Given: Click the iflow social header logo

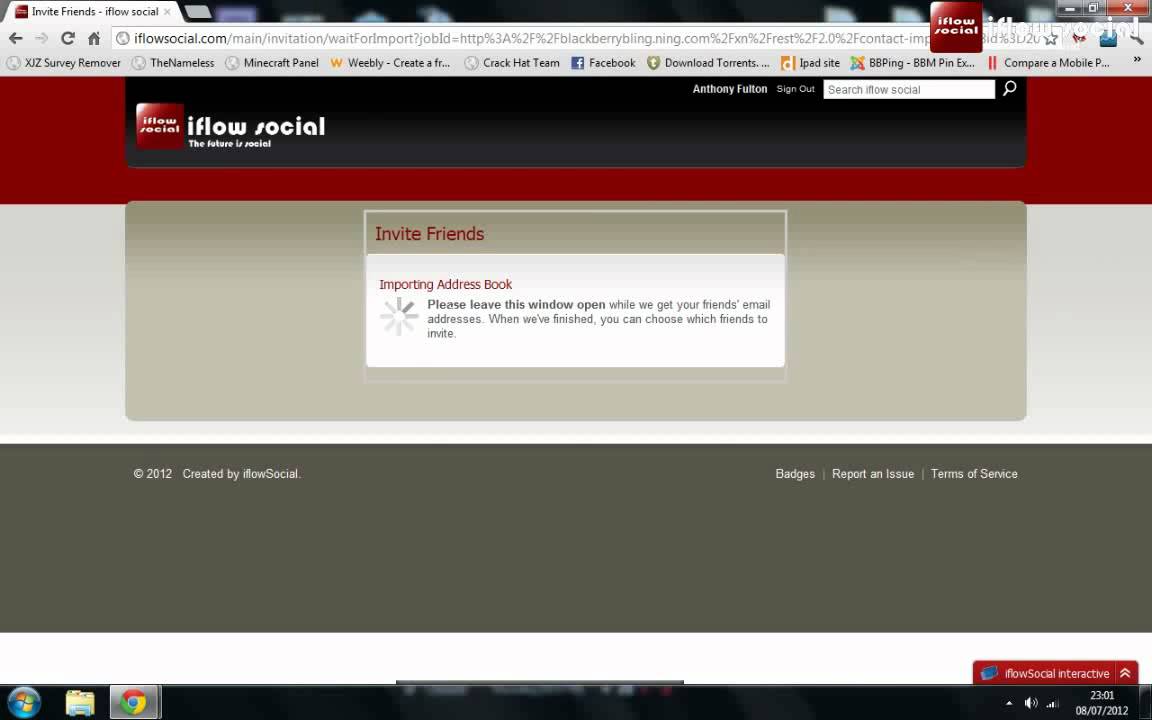Looking at the screenshot, I should click(231, 126).
